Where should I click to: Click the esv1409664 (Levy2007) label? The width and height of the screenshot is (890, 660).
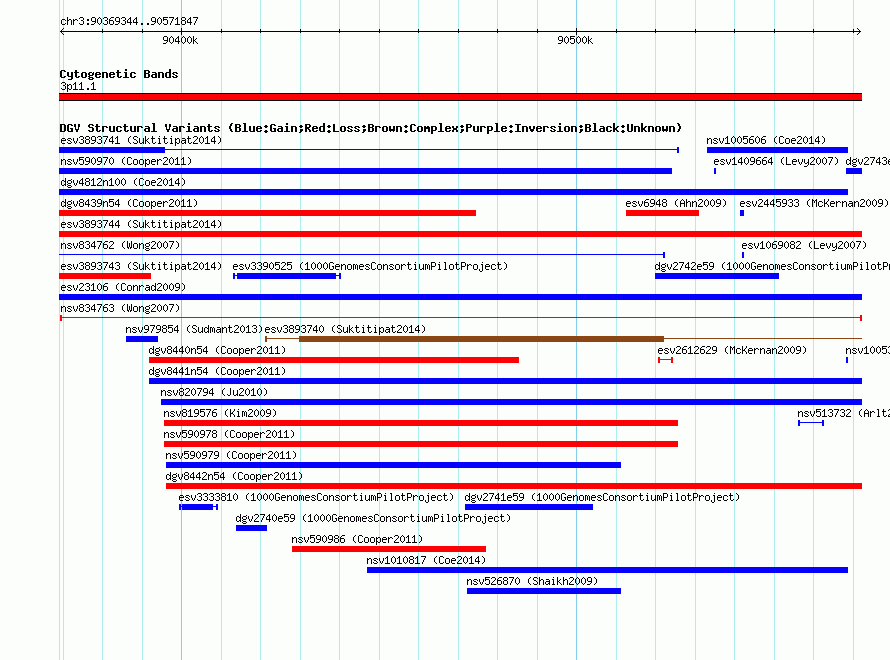[776, 161]
